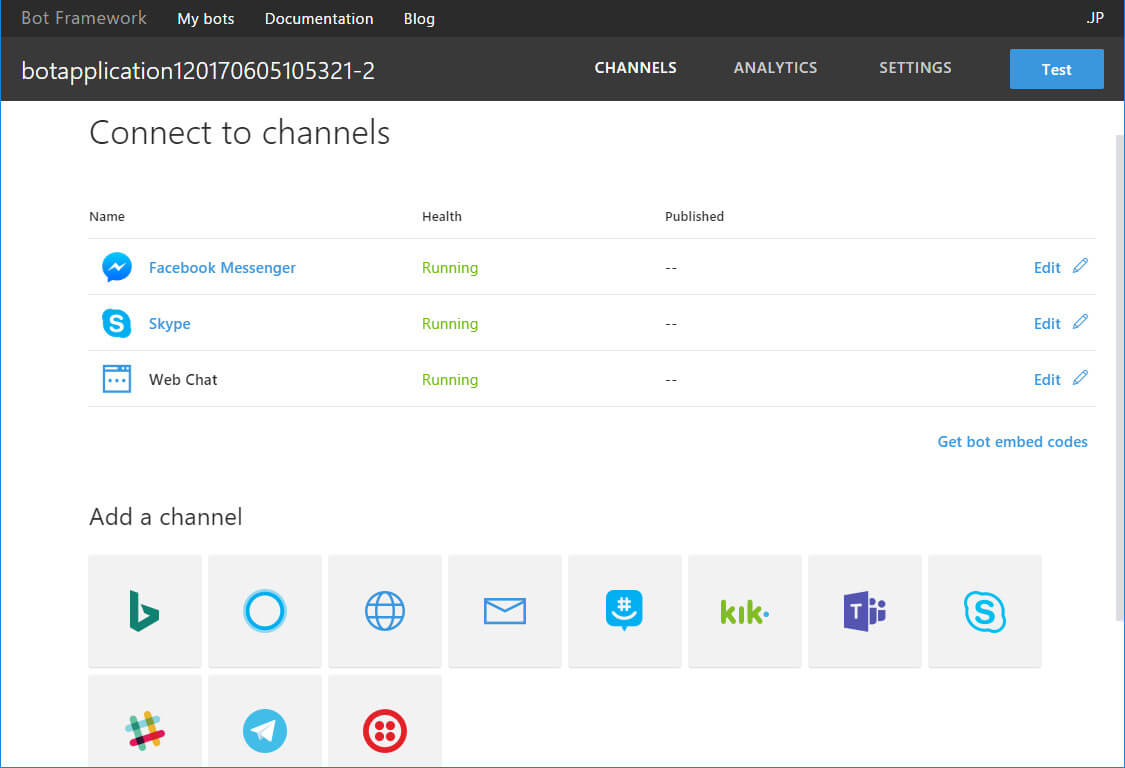The image size is (1125, 768).
Task: Add the Cortana channel
Action: [x=265, y=611]
